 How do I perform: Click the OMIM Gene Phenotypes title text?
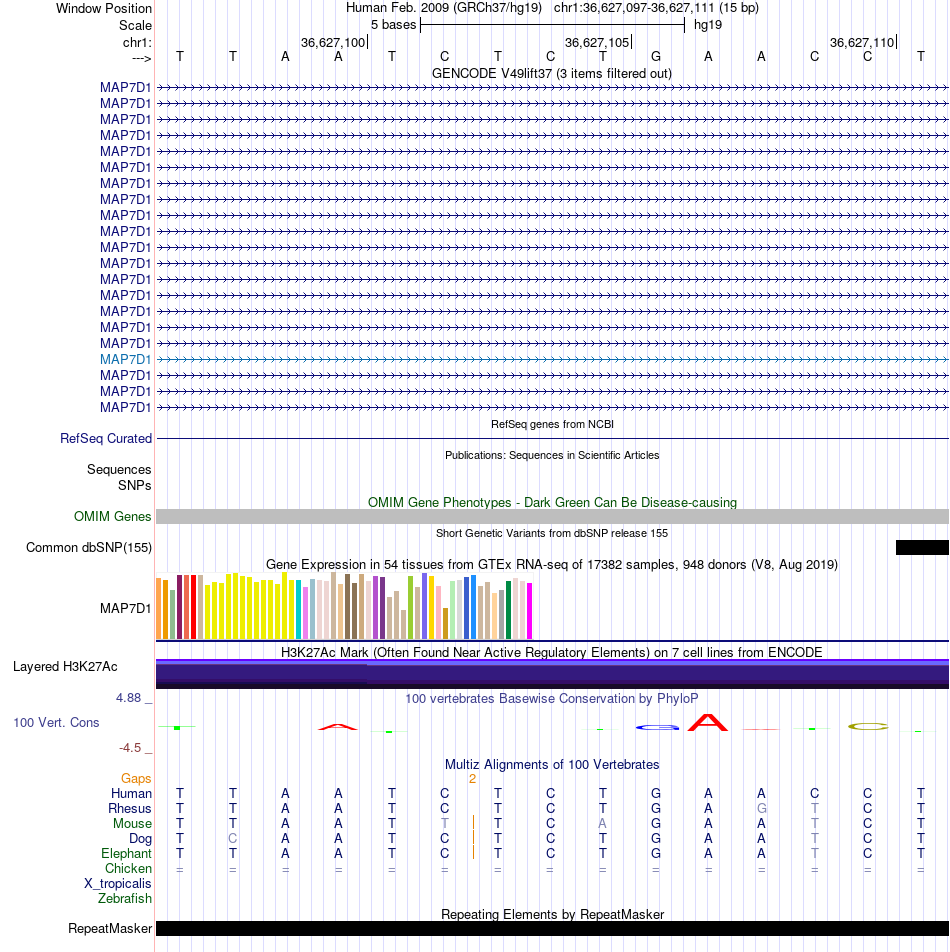click(552, 502)
